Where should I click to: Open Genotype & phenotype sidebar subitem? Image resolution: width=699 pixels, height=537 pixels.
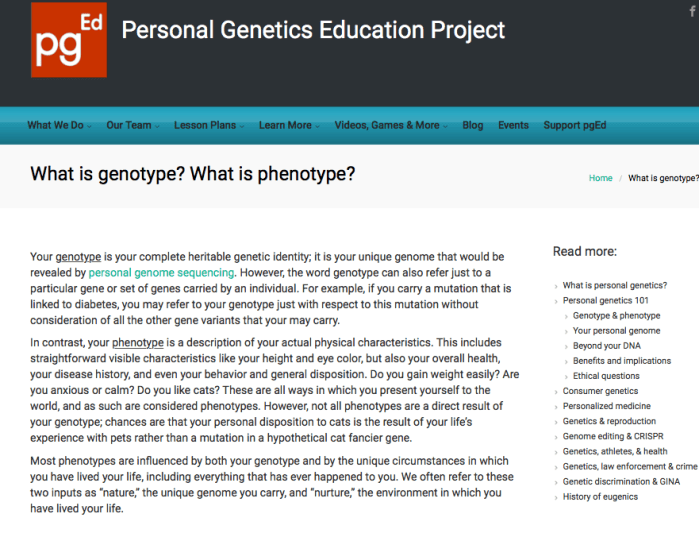click(616, 316)
